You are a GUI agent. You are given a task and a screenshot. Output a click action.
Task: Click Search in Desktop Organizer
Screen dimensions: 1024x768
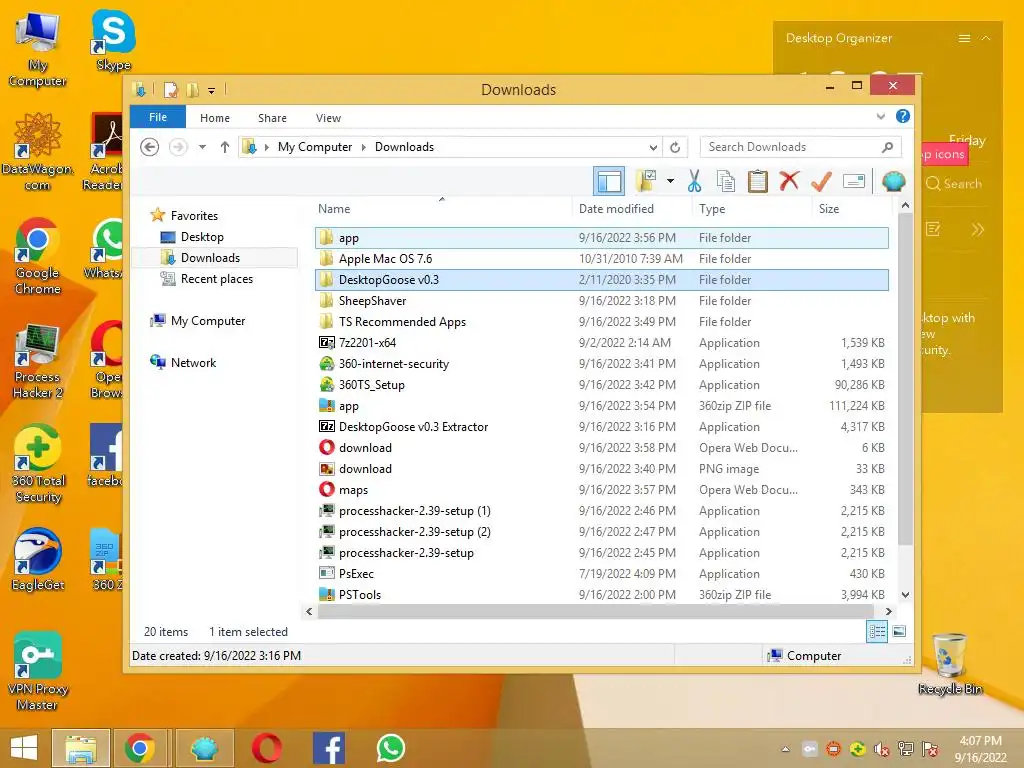(x=954, y=184)
